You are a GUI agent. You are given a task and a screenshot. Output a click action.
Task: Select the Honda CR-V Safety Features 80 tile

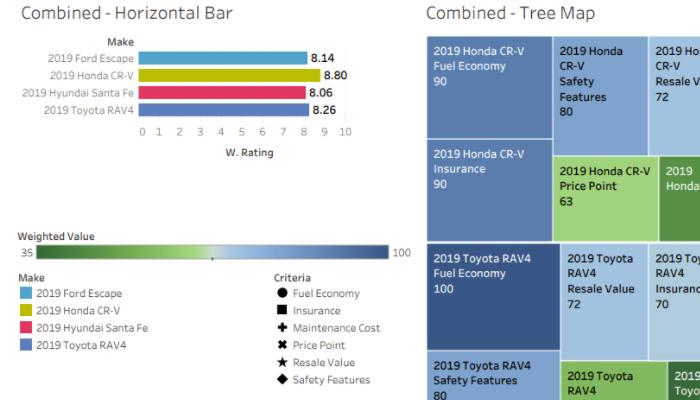coord(600,96)
